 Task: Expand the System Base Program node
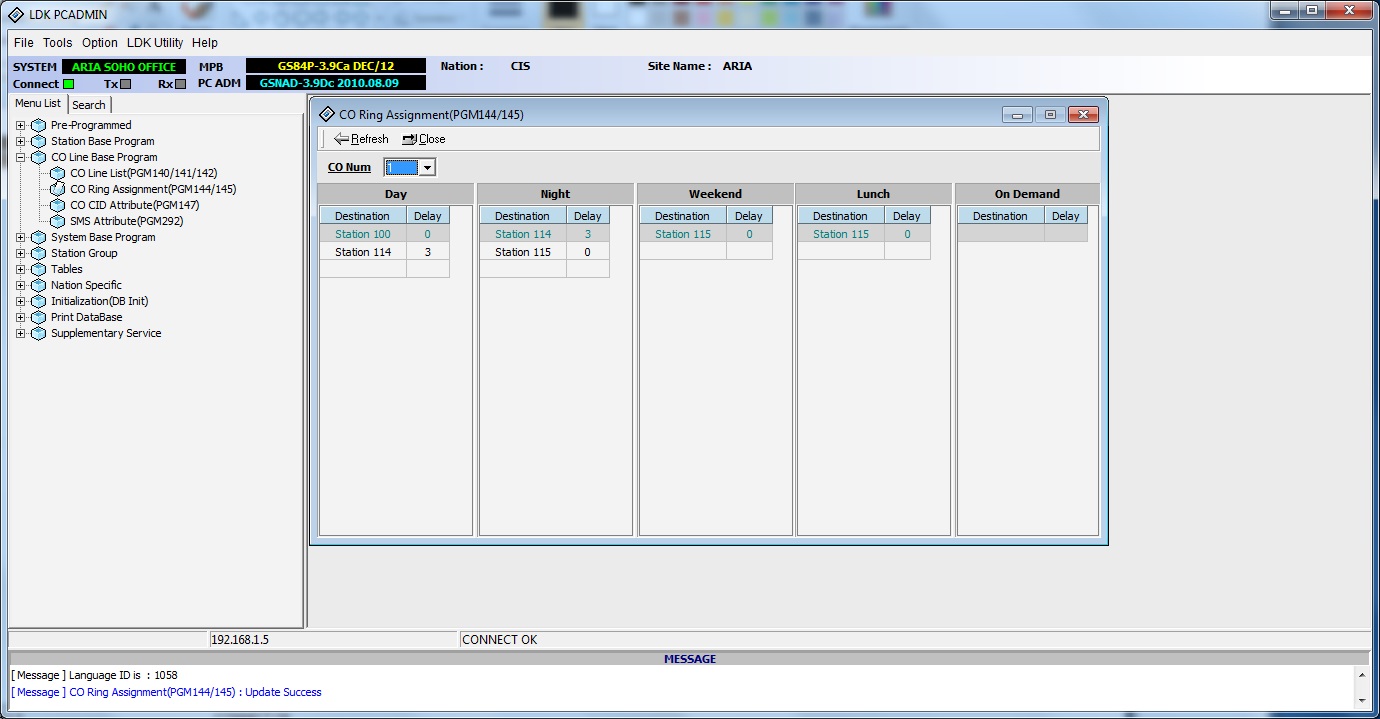coord(20,237)
